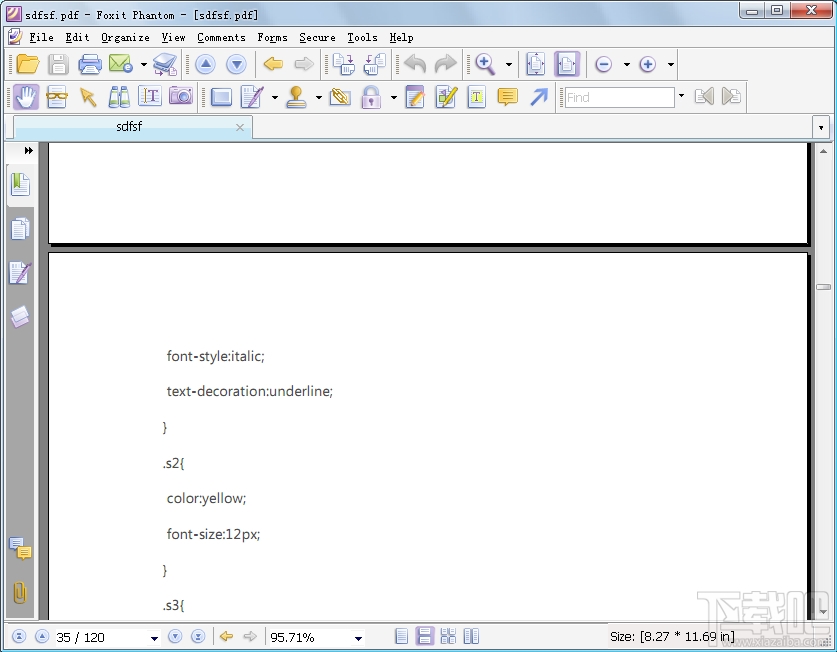Click the Fit Page icon

click(x=535, y=65)
